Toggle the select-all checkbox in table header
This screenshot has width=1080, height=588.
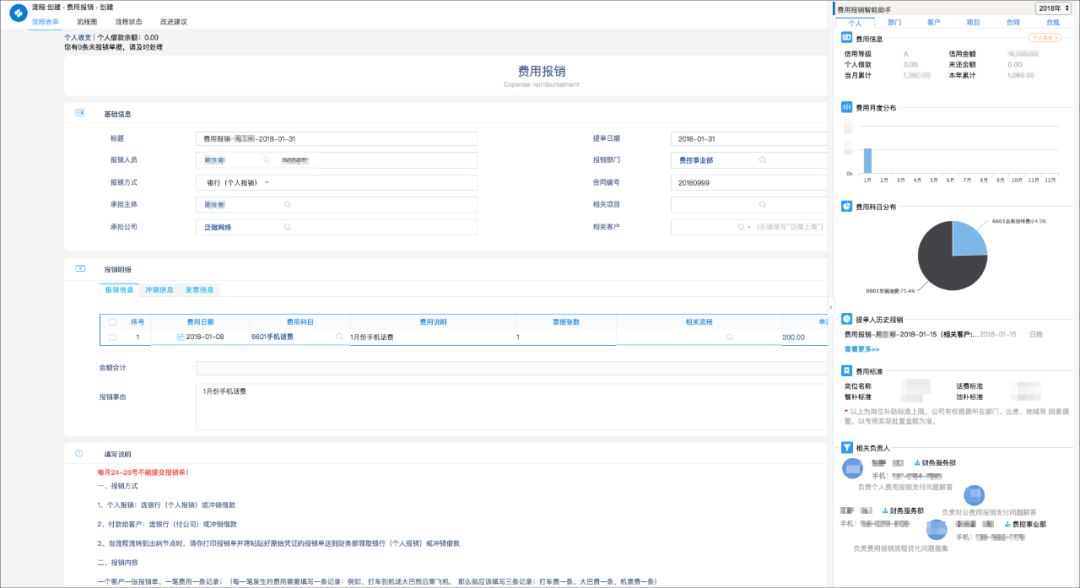pyautogui.click(x=113, y=322)
